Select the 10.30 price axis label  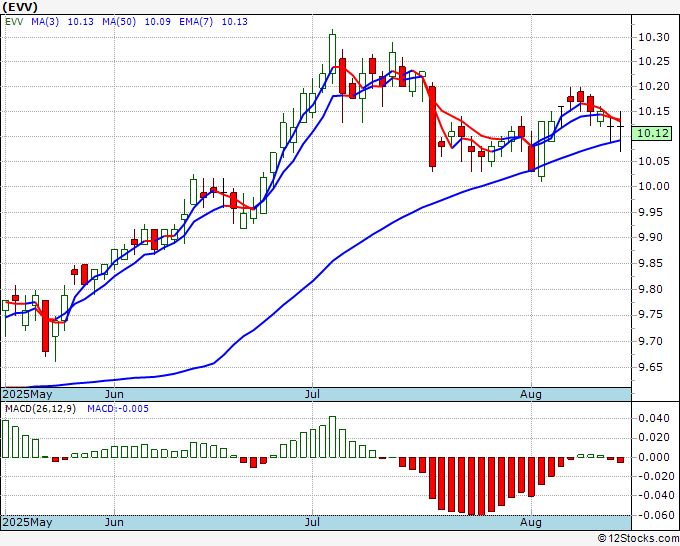pyautogui.click(x=654, y=37)
